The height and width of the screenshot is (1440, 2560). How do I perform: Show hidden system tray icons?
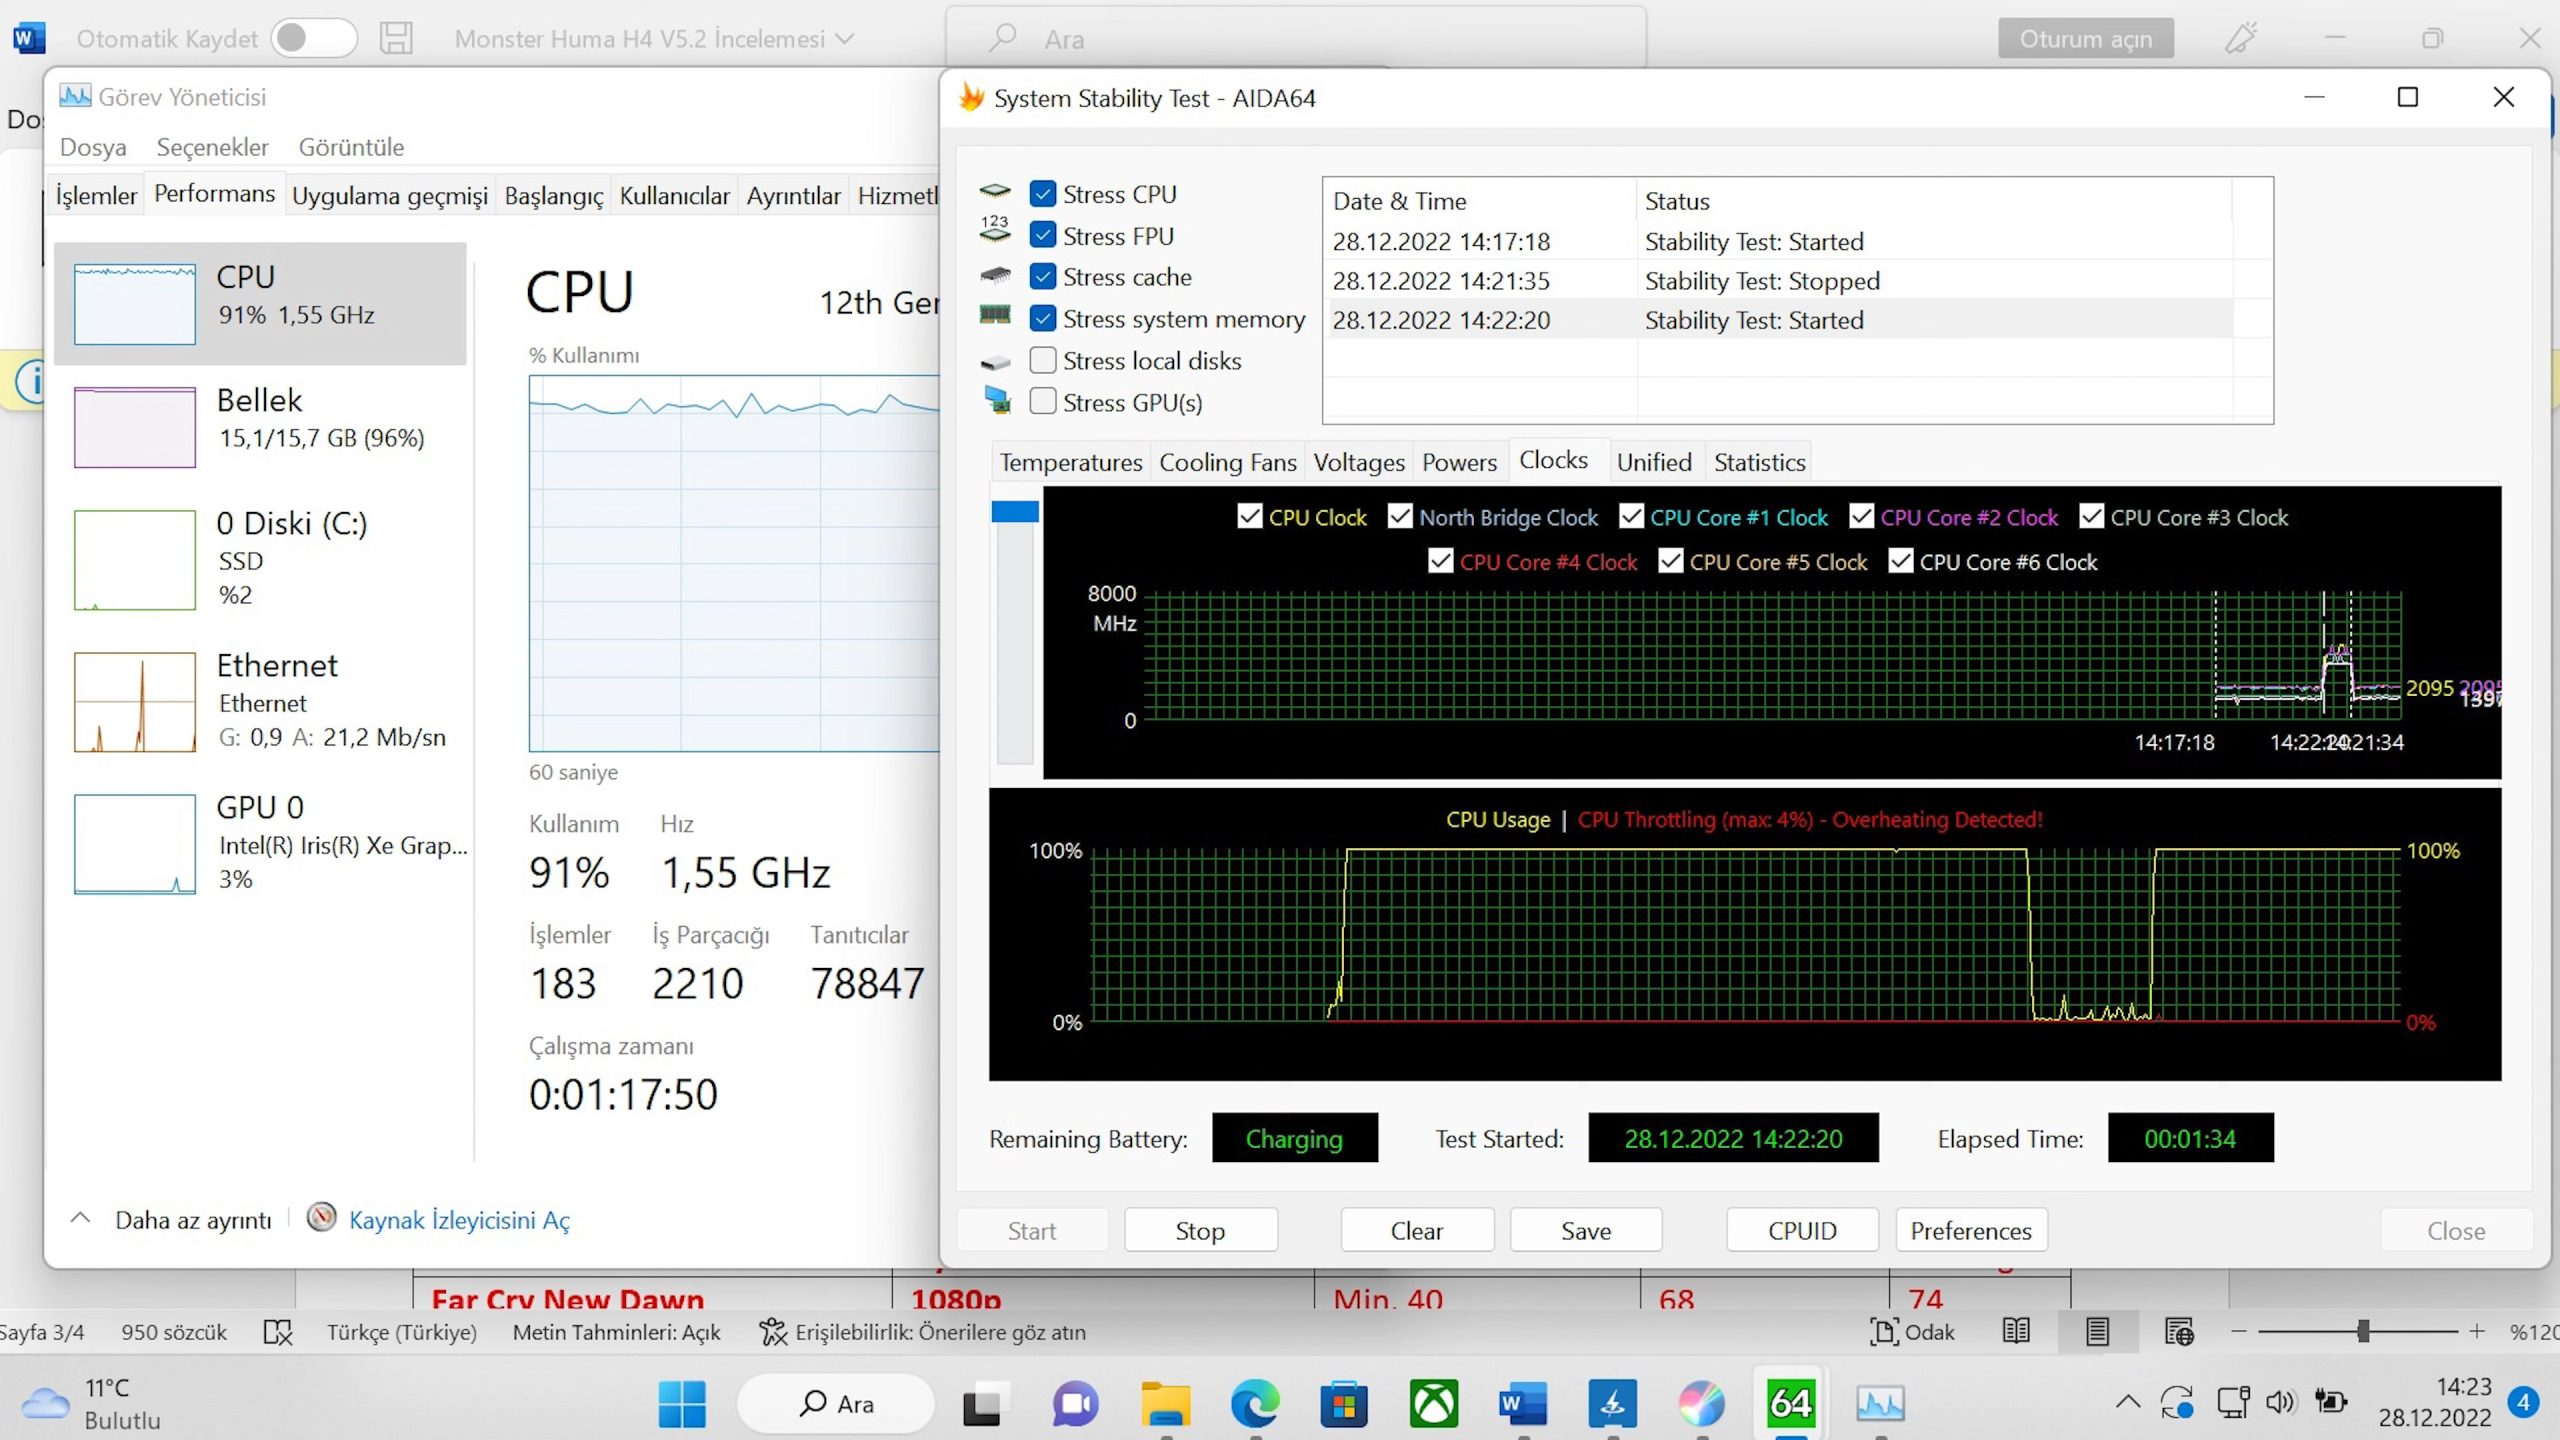(2127, 1402)
